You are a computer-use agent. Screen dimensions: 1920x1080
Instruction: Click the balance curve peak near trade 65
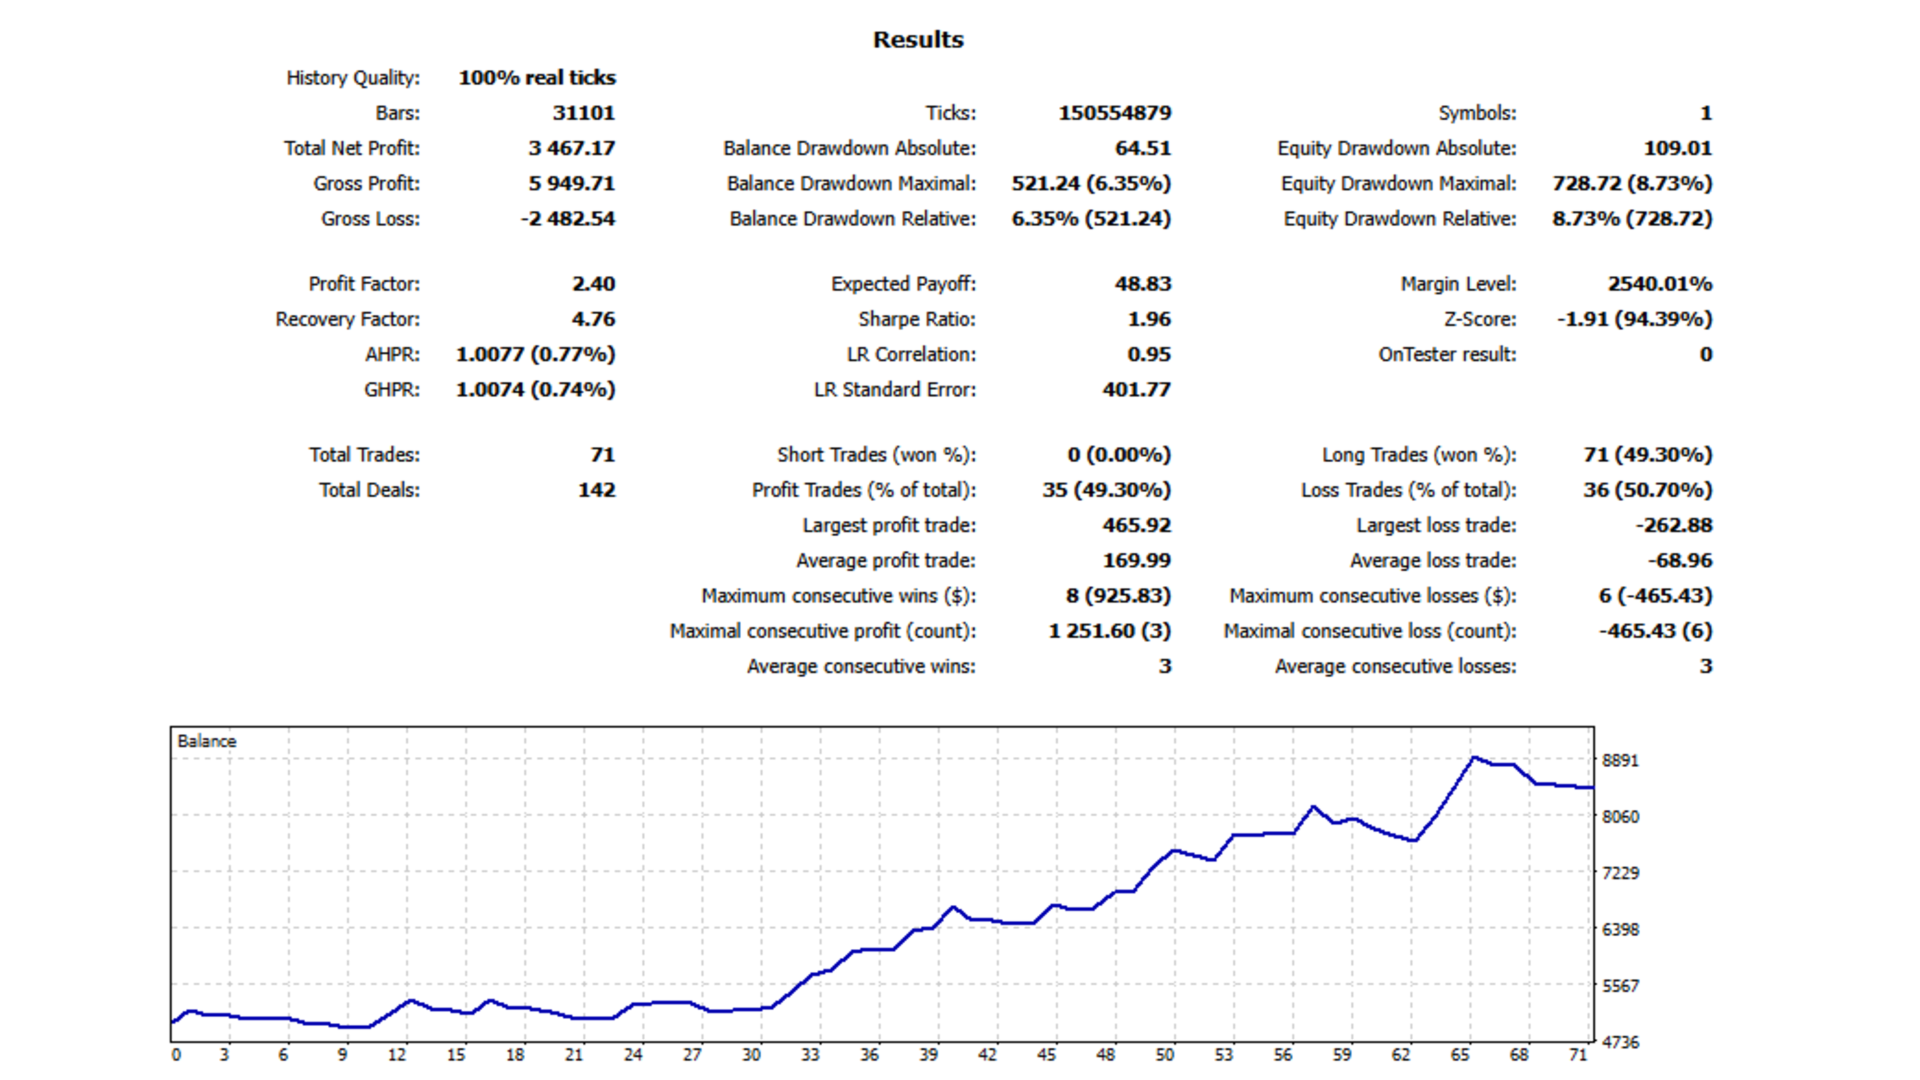click(x=1474, y=758)
